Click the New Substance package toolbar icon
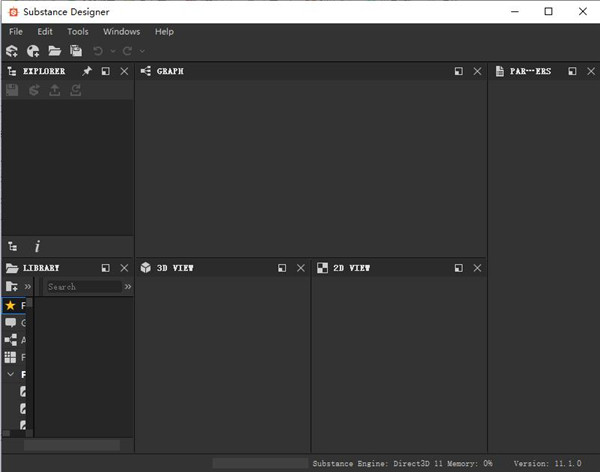Image resolution: width=600 pixels, height=472 pixels. pos(13,51)
